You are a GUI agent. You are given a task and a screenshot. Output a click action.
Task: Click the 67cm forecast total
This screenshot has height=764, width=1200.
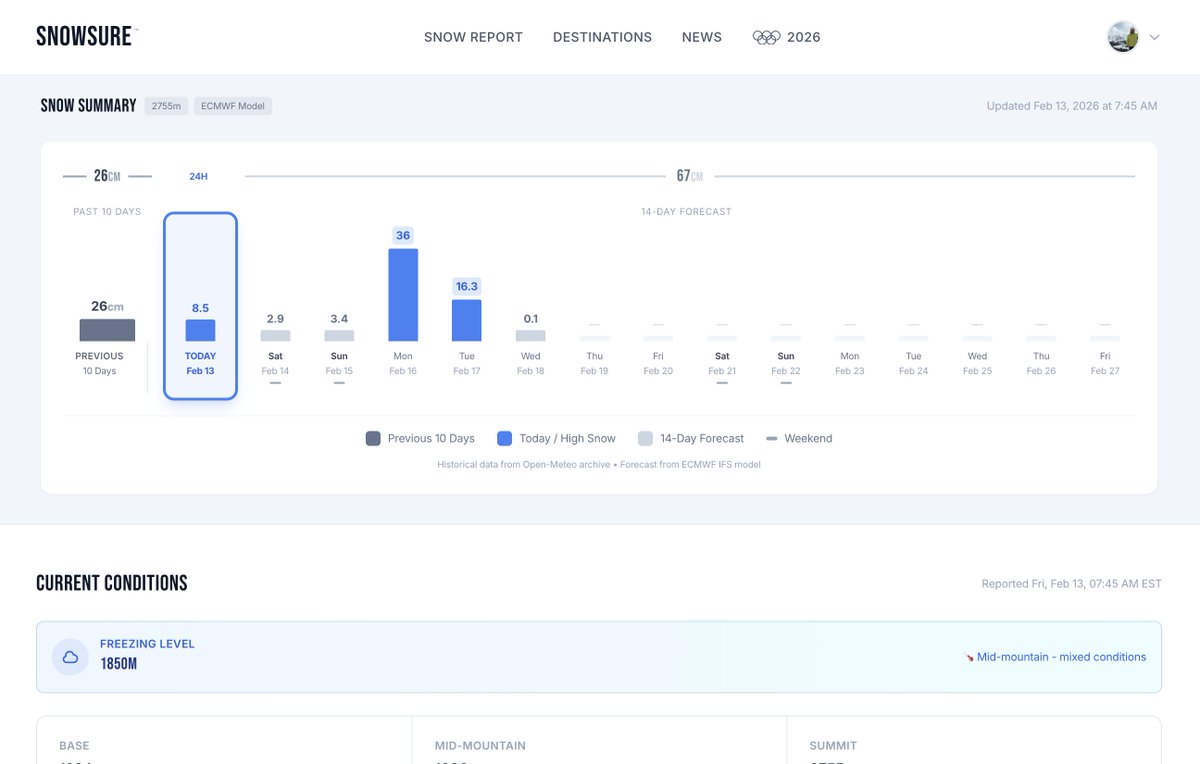(690, 176)
